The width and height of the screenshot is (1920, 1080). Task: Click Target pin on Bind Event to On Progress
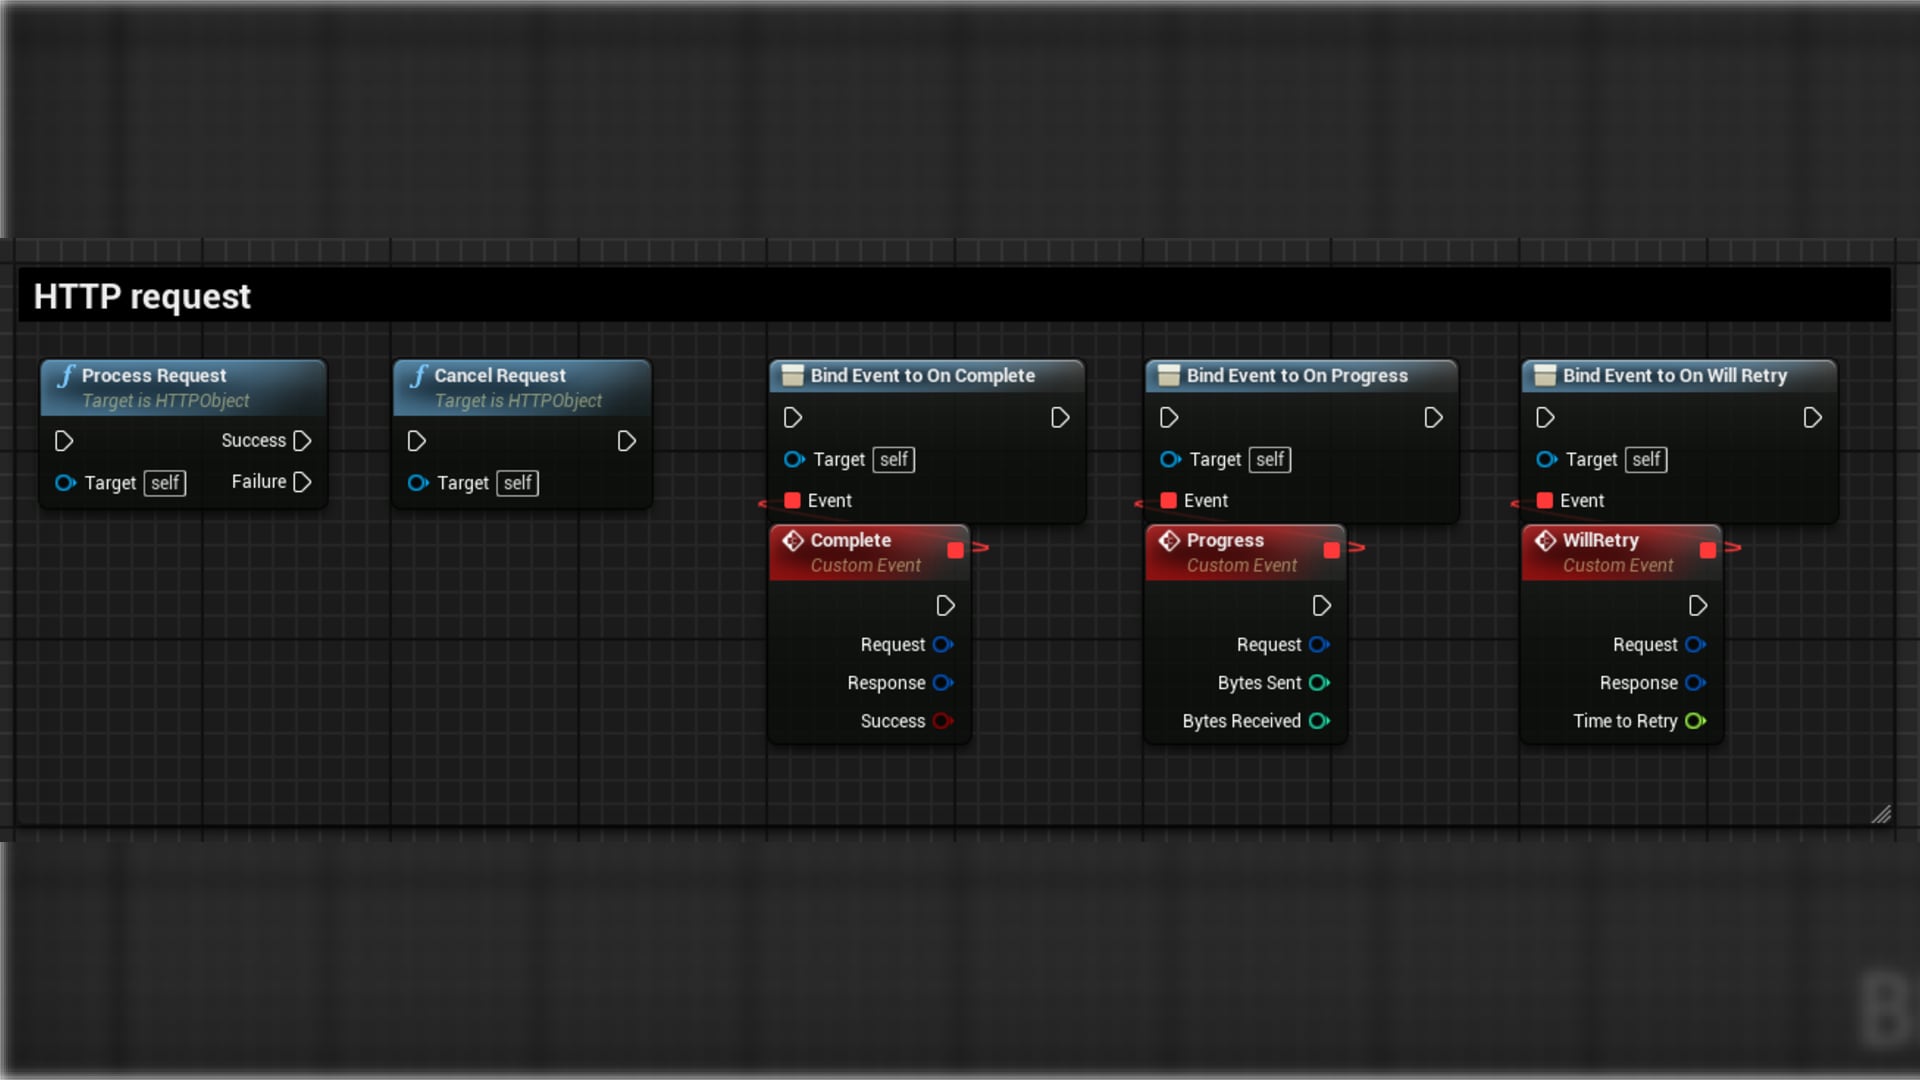(x=1169, y=460)
